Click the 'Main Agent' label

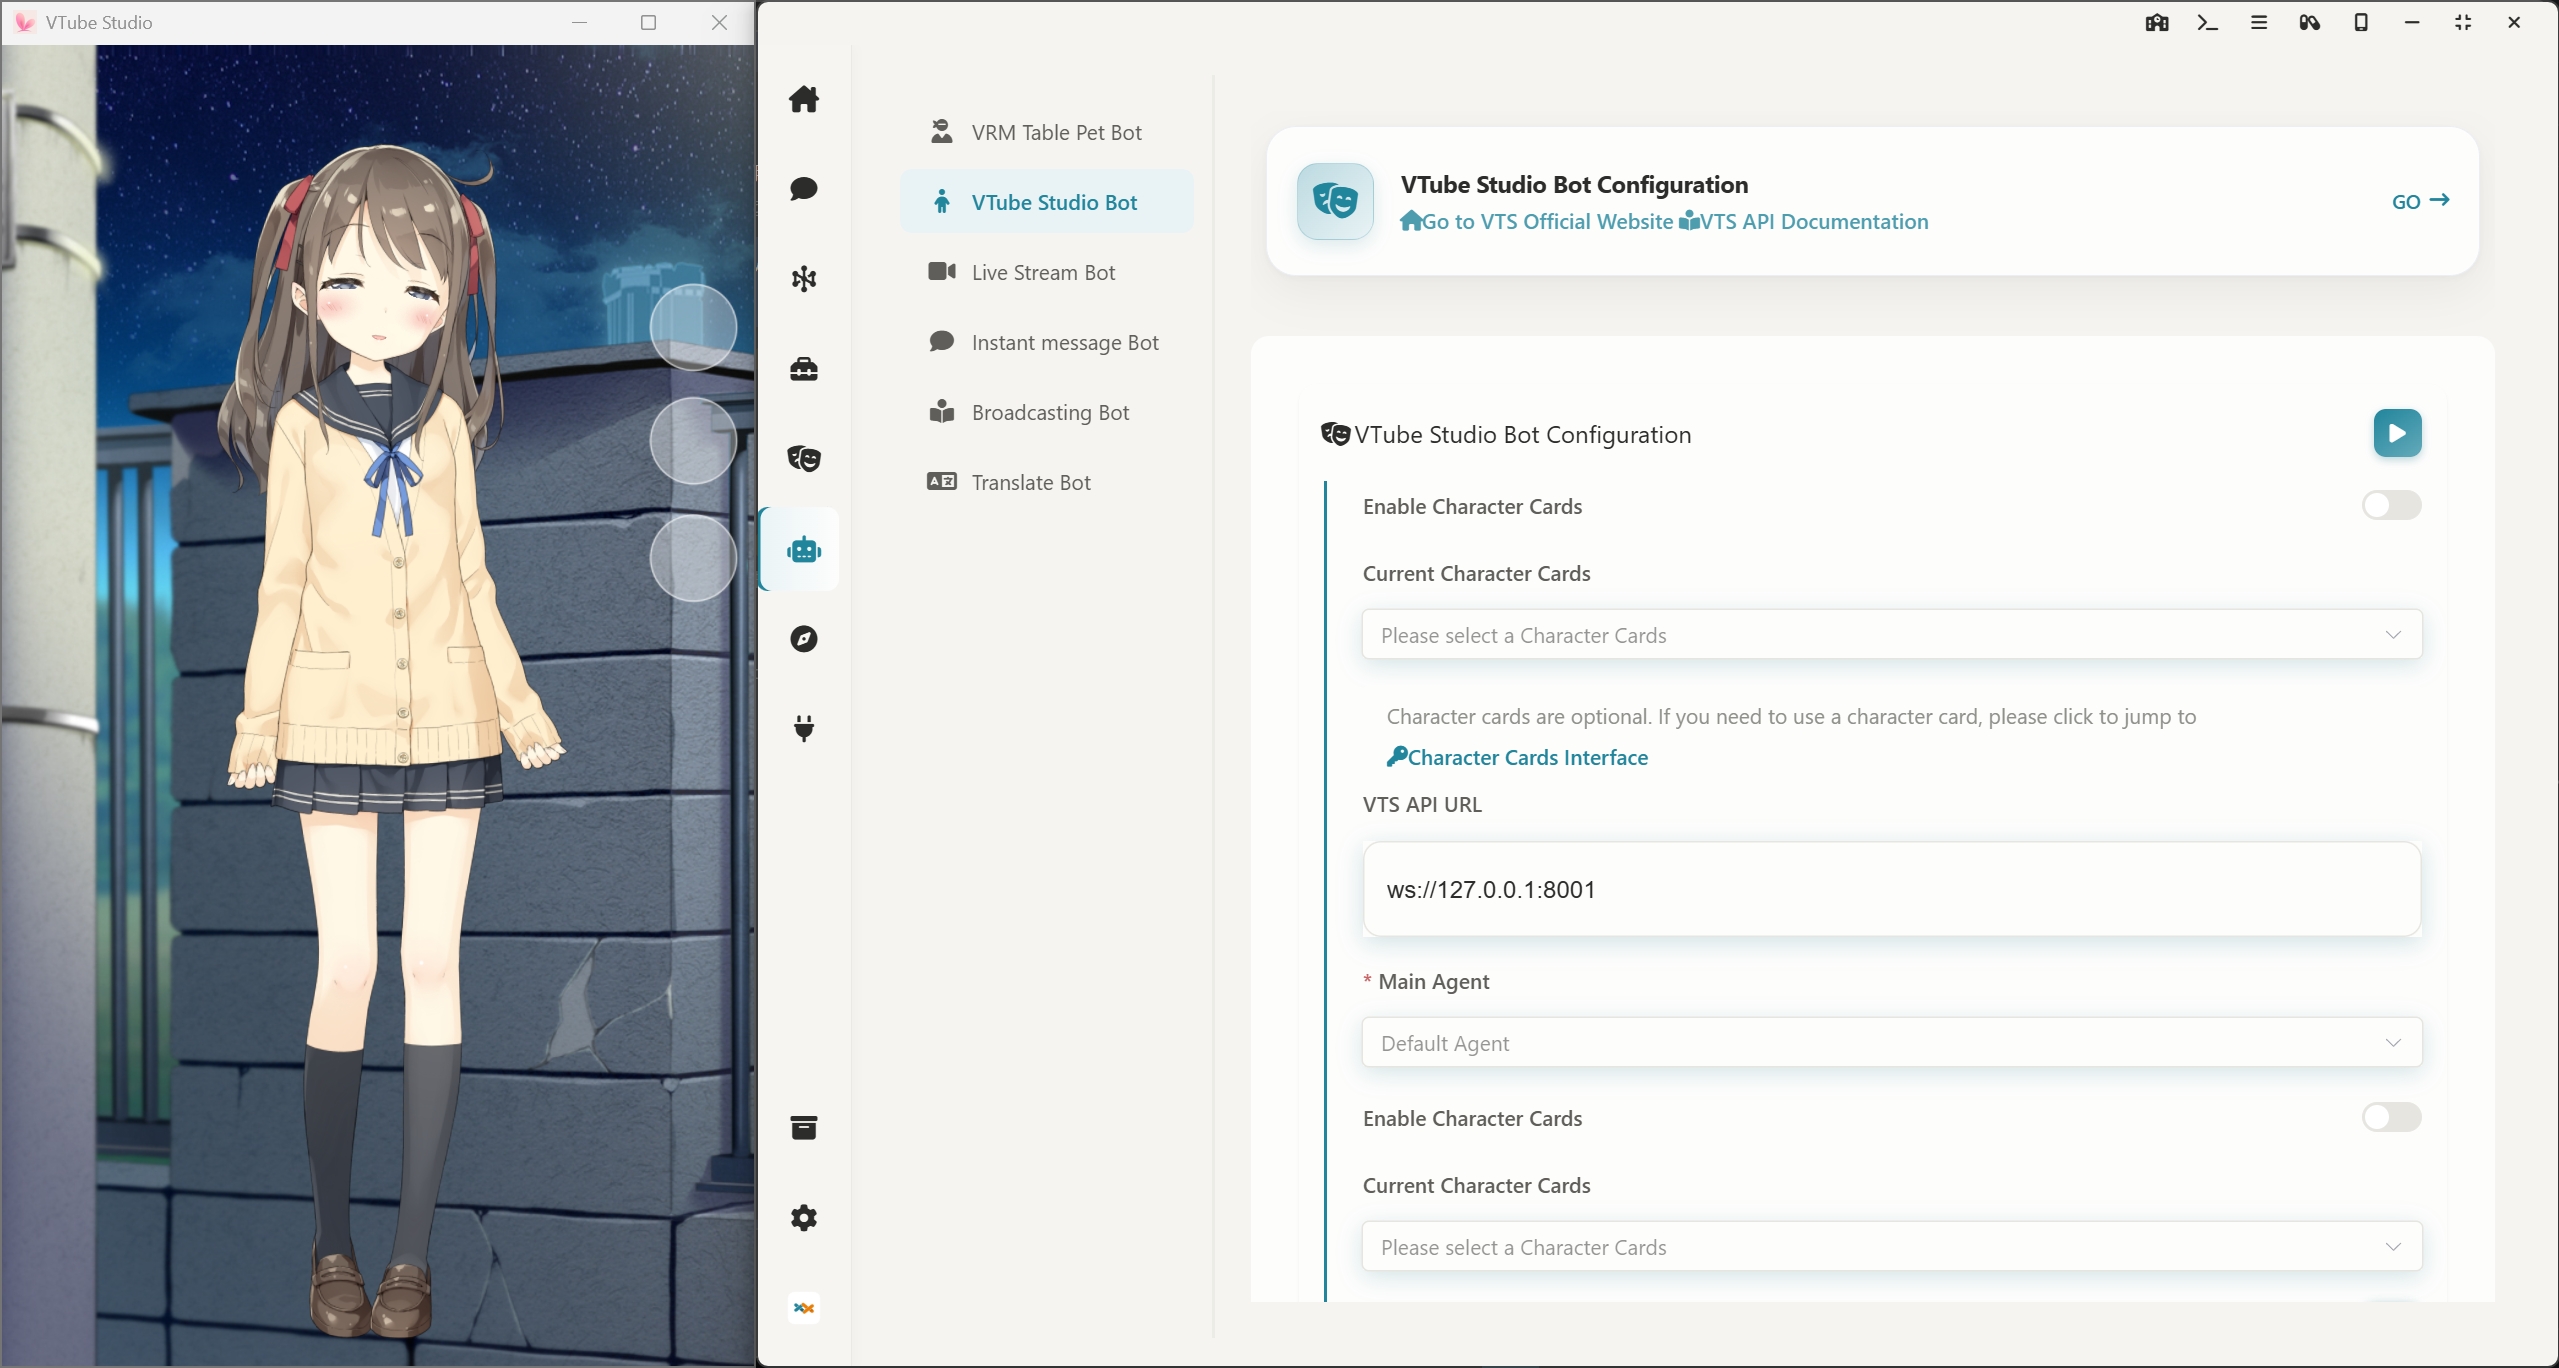(x=1434, y=982)
